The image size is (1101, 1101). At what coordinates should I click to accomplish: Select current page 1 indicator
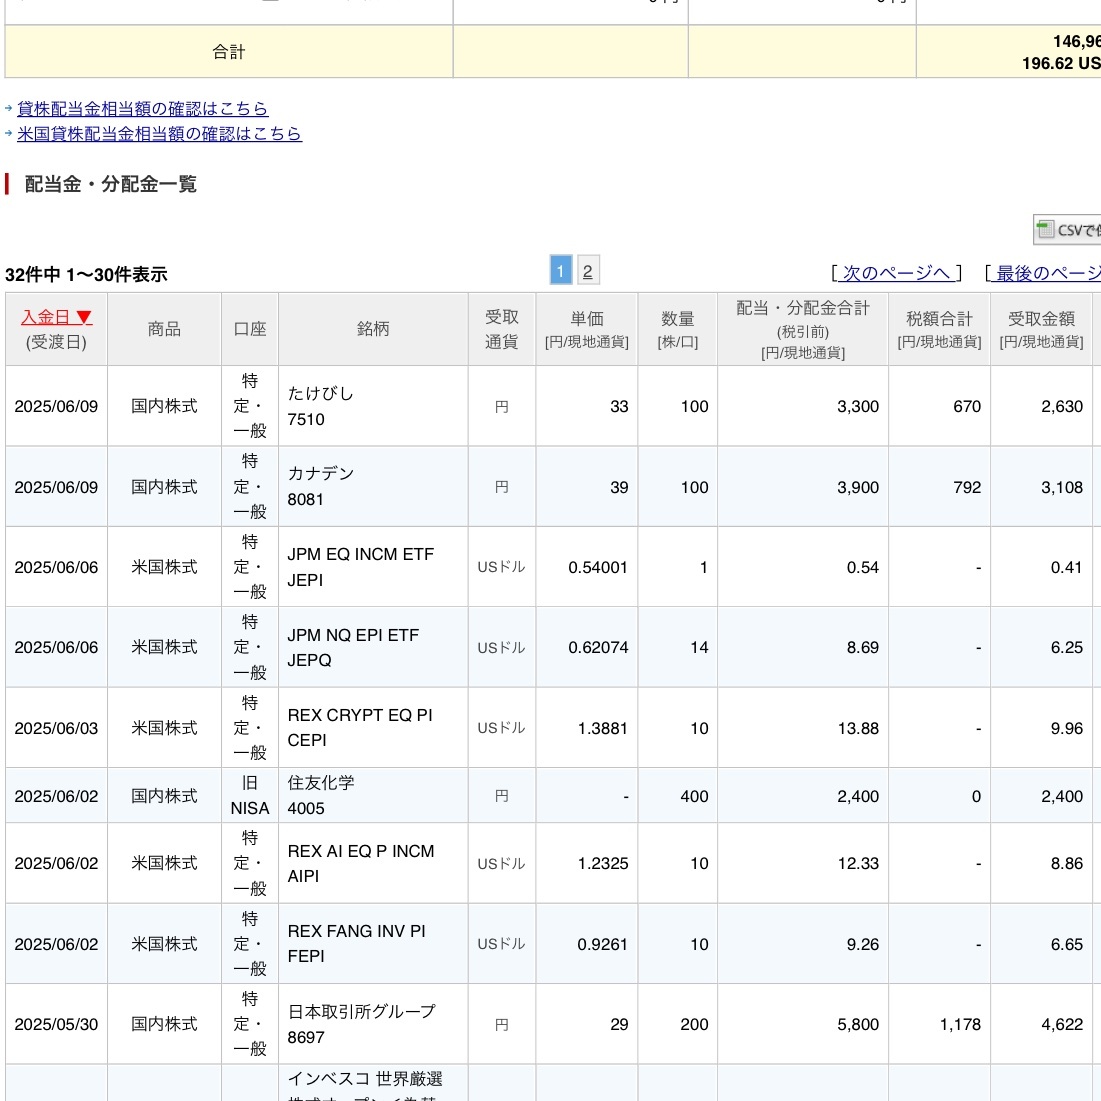560,271
